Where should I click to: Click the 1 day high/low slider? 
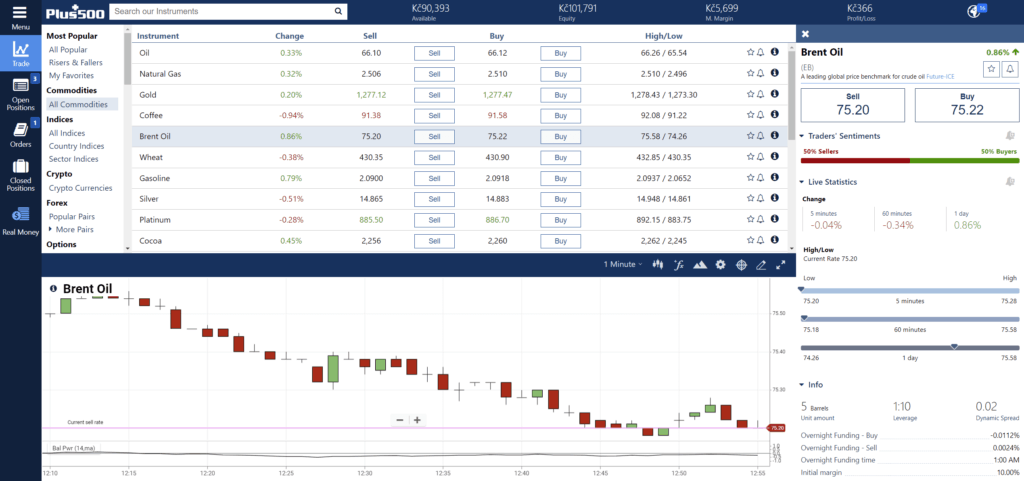[x=910, y=347]
